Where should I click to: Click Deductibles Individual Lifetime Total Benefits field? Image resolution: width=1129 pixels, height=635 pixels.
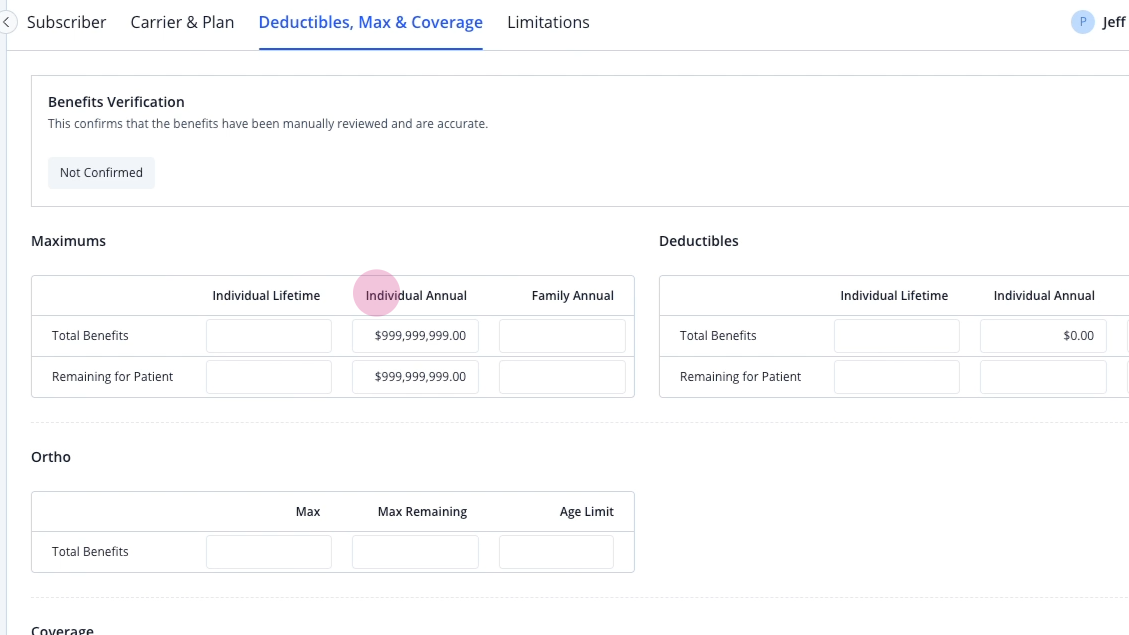[x=896, y=336]
